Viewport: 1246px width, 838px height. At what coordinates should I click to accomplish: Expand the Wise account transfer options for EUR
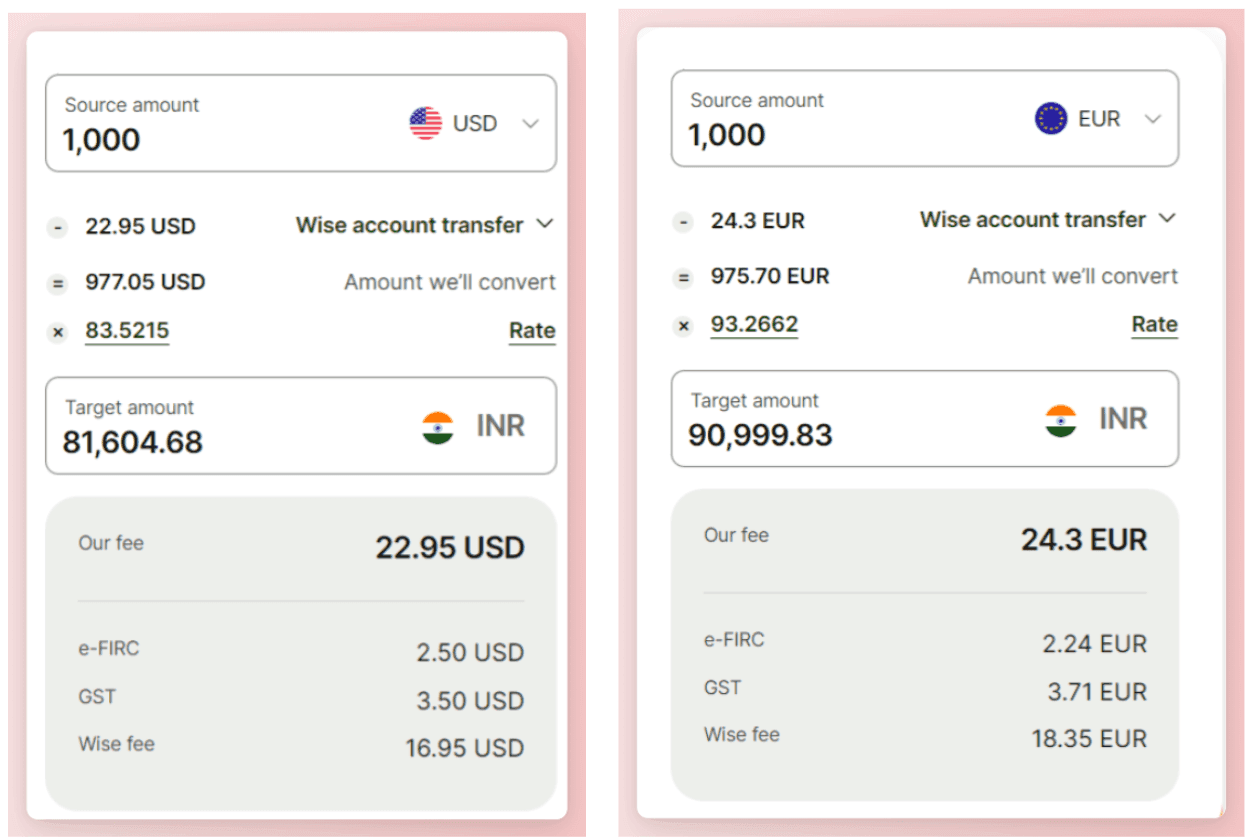click(x=1168, y=219)
